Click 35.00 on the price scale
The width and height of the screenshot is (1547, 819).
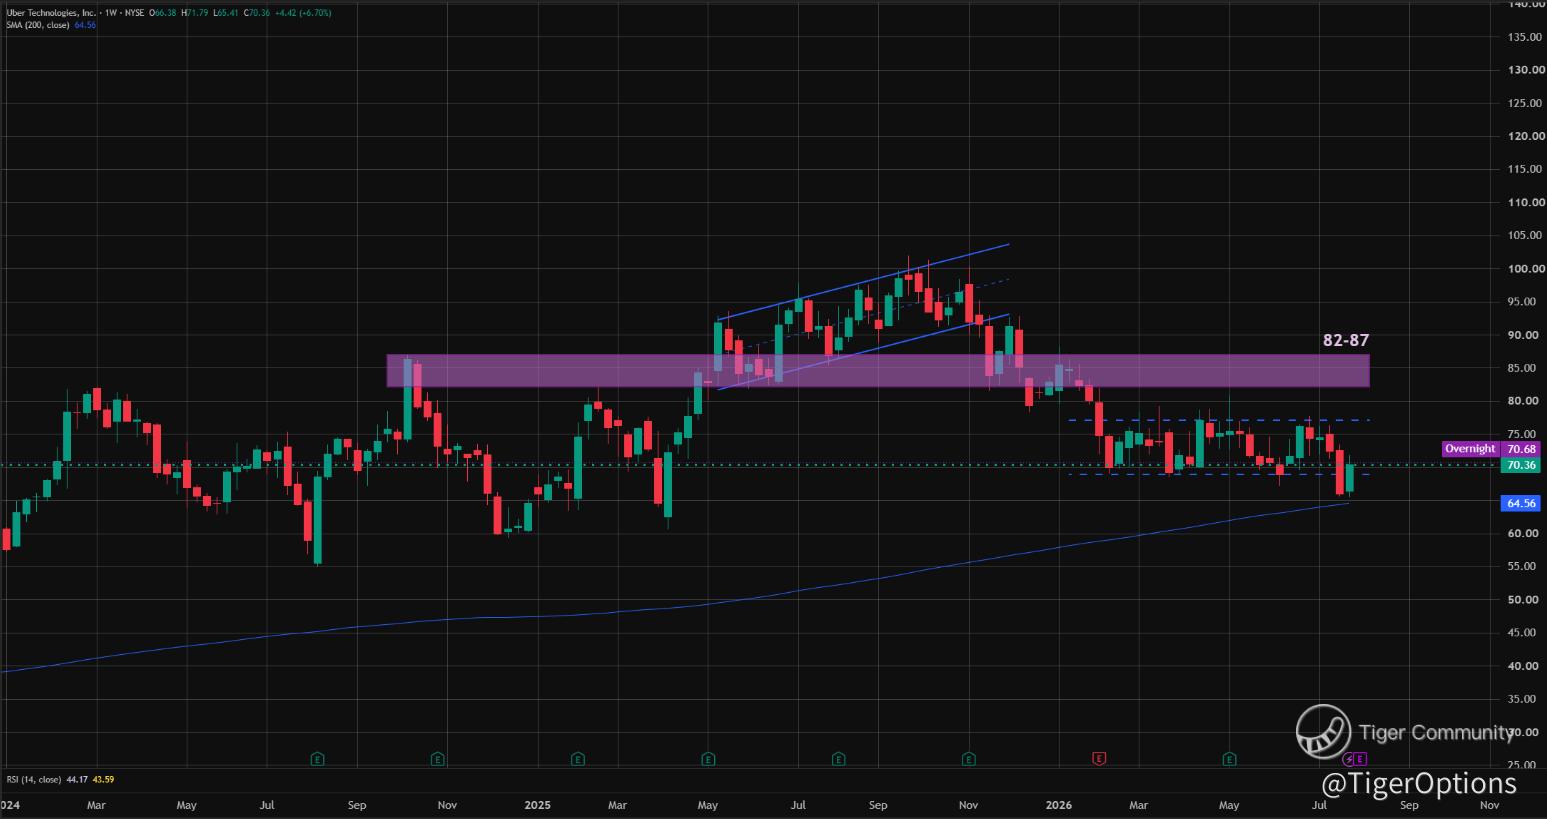[x=1523, y=699]
